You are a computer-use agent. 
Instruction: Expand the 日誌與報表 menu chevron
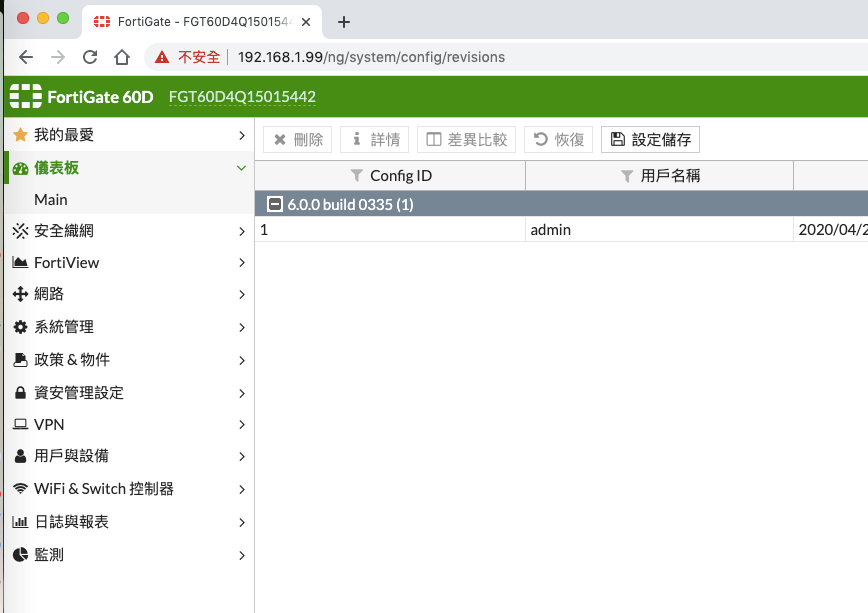click(x=241, y=522)
